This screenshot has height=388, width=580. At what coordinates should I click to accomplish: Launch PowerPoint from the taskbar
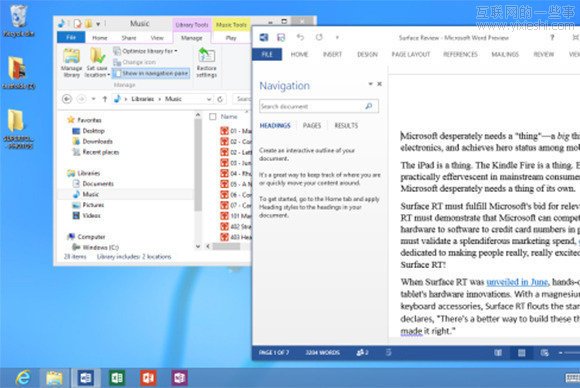[x=148, y=378]
